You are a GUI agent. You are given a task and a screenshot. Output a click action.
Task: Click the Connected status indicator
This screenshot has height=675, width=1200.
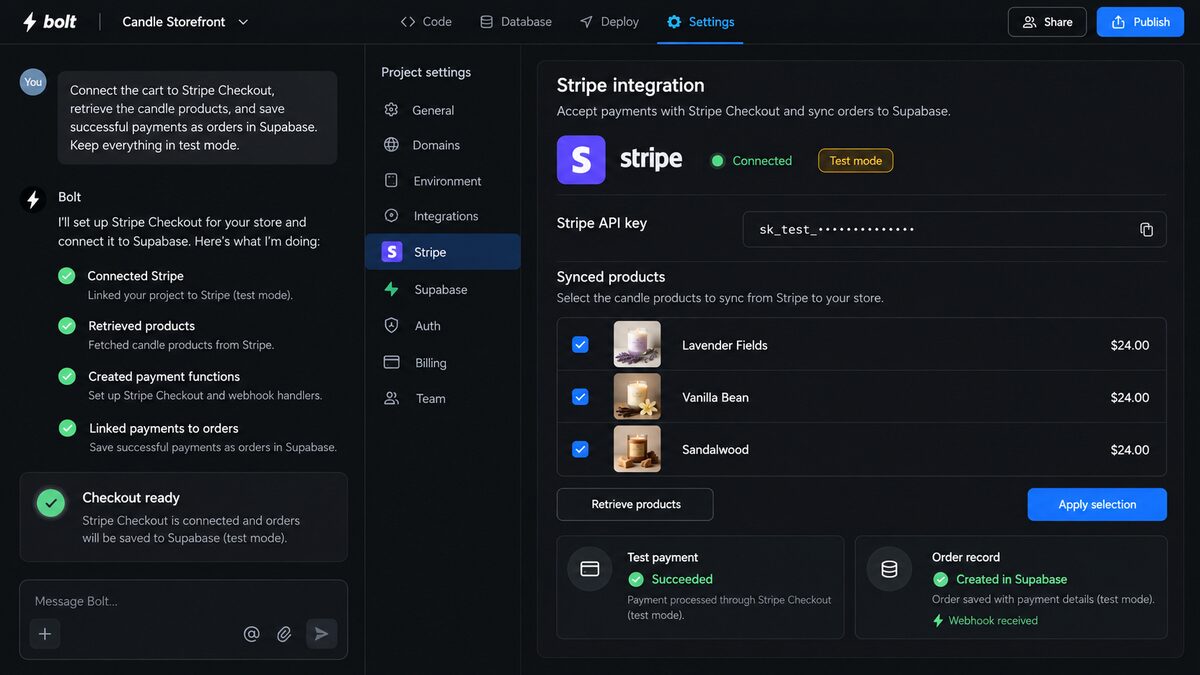751,160
